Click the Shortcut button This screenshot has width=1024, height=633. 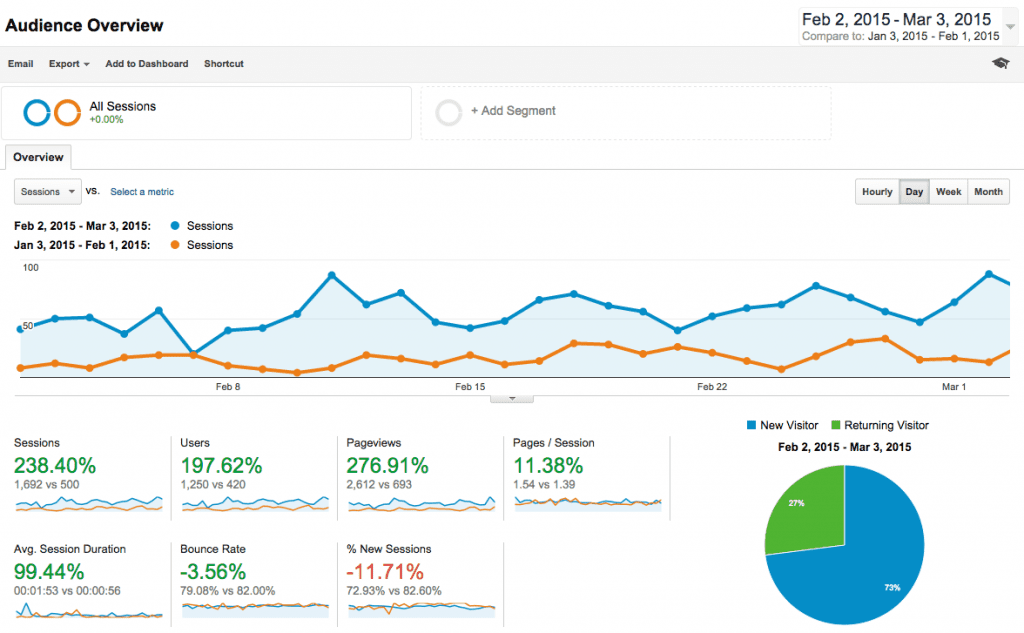223,64
